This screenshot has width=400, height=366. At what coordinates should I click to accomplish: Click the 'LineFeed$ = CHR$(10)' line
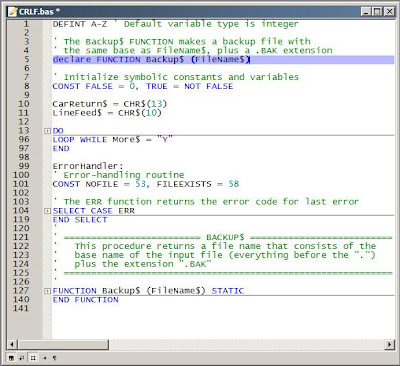click(107, 113)
